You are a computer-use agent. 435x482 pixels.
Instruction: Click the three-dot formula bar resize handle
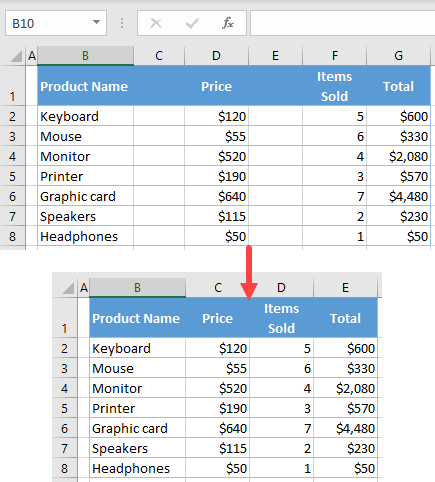coord(122,23)
